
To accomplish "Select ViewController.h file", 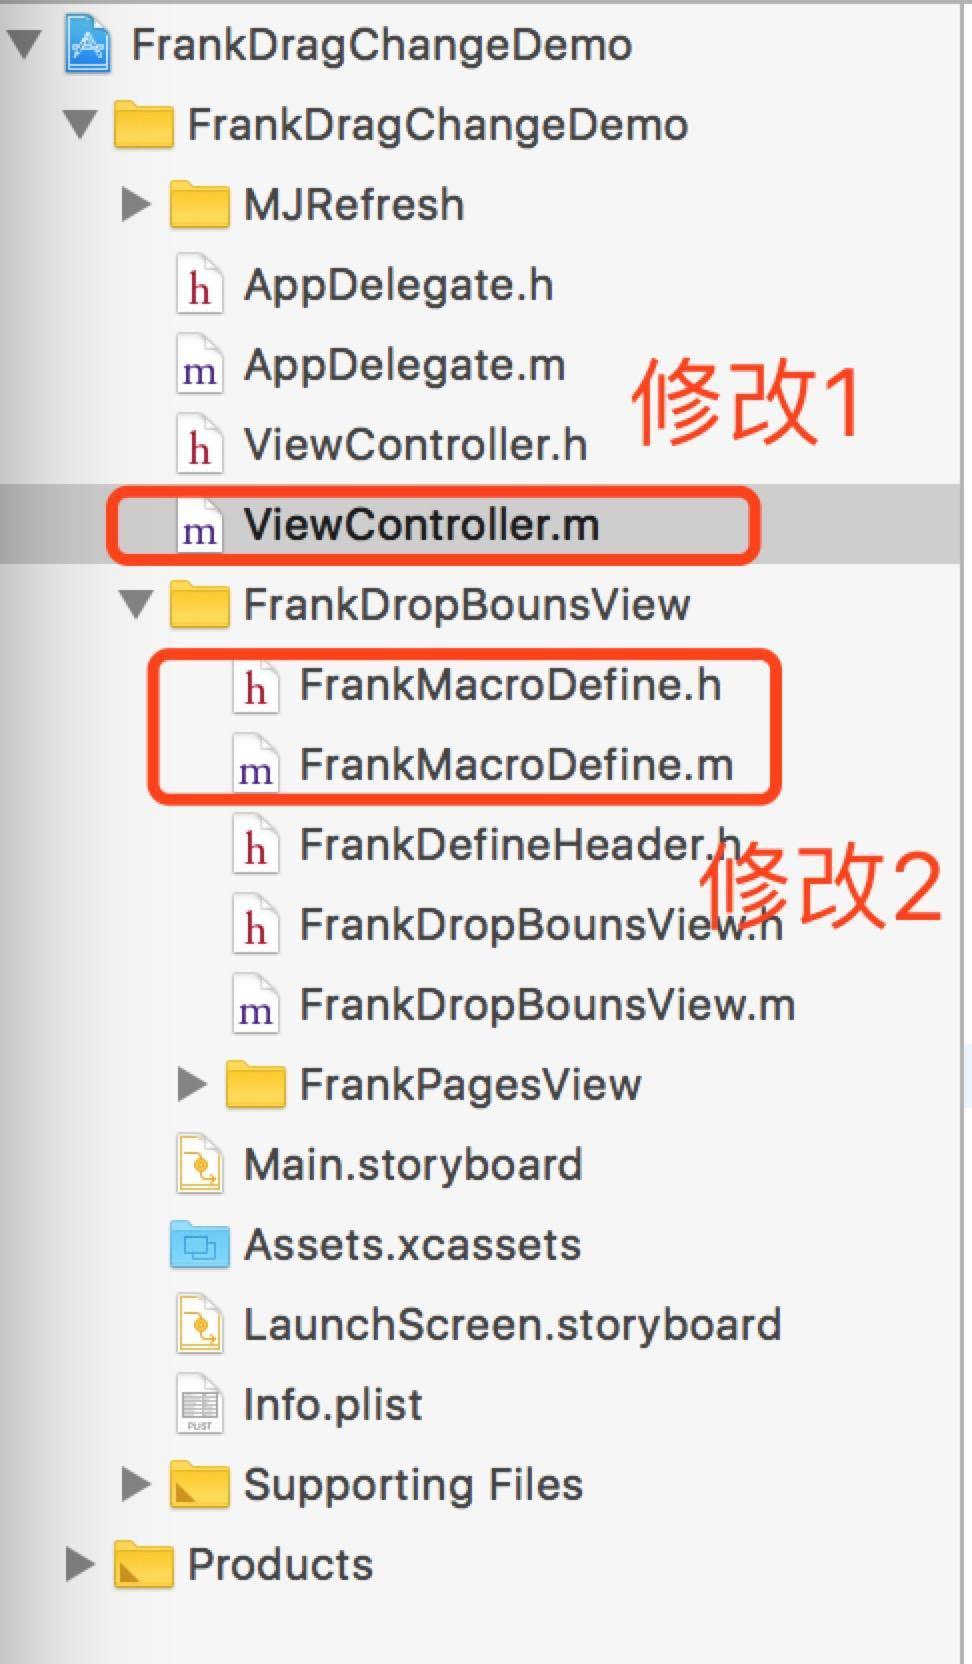I will point(416,445).
